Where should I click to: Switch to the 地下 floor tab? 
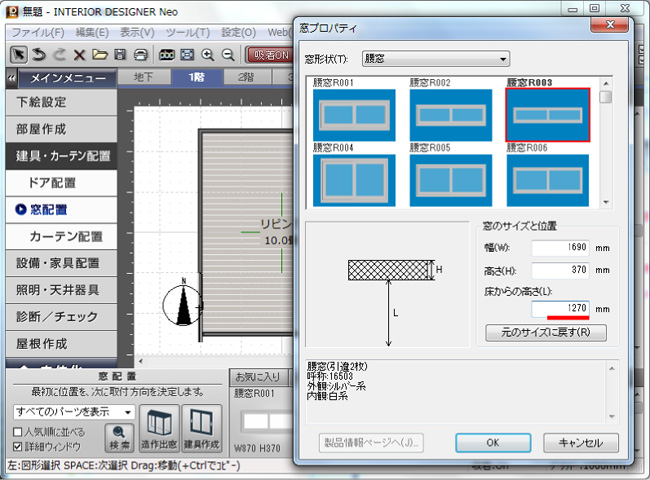143,78
